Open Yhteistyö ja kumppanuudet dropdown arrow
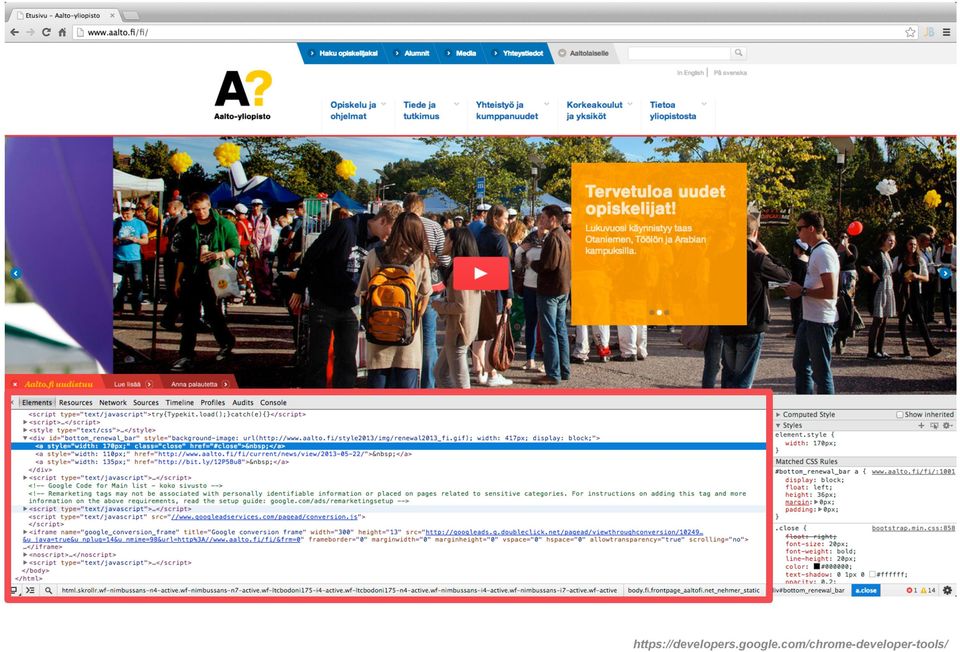 (547, 104)
